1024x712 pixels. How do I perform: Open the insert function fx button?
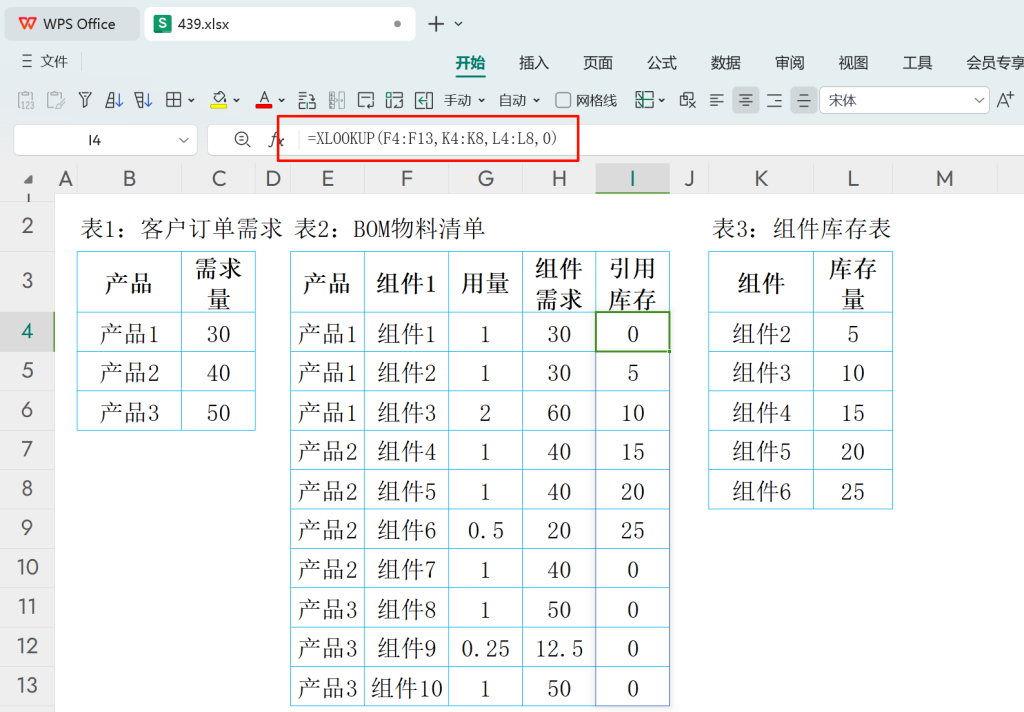coord(276,139)
